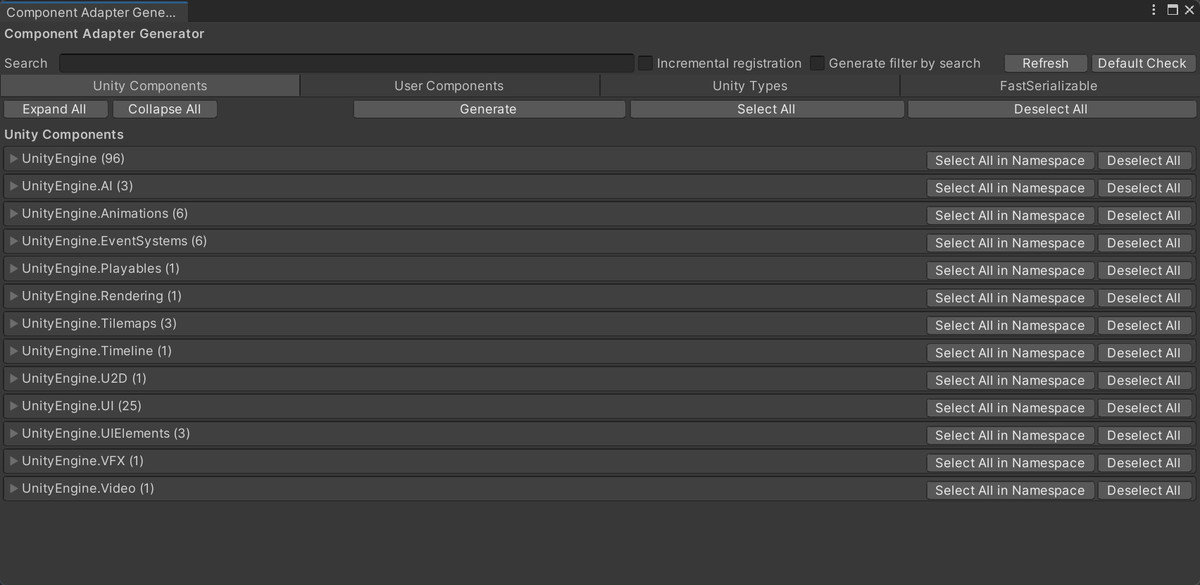Deselect All for UnityEngine.U2D row
The height and width of the screenshot is (585, 1200).
tap(1144, 380)
